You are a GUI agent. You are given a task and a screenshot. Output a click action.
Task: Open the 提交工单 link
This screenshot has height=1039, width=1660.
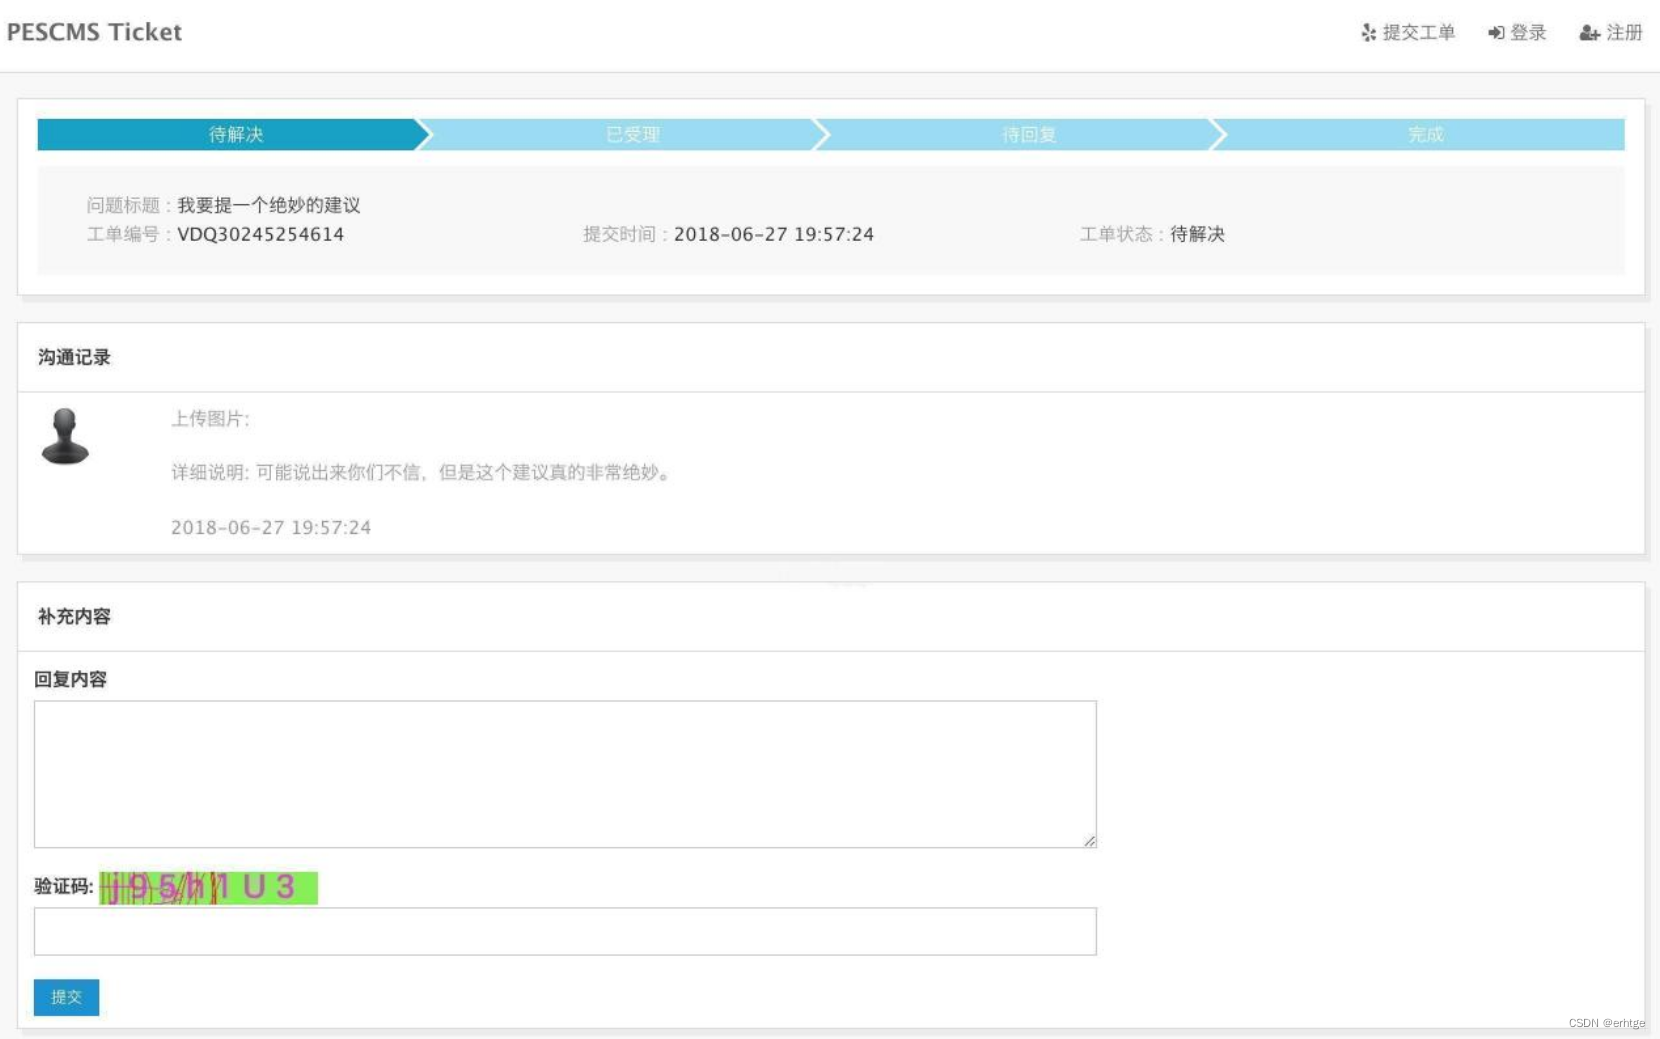1418,32
